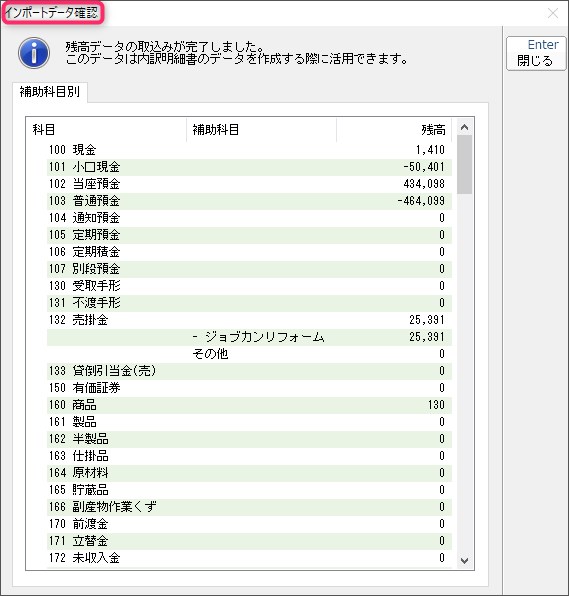Viewport: 569px width, 596px height.
Task: Select the 補助科目別 tab
Action: pos(50,92)
